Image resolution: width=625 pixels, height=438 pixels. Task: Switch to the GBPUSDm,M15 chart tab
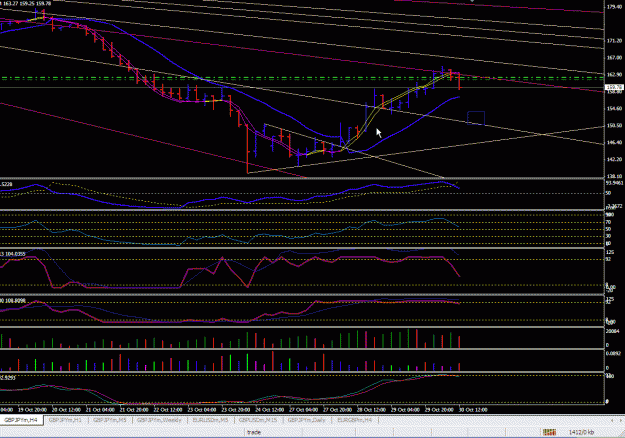coord(258,420)
